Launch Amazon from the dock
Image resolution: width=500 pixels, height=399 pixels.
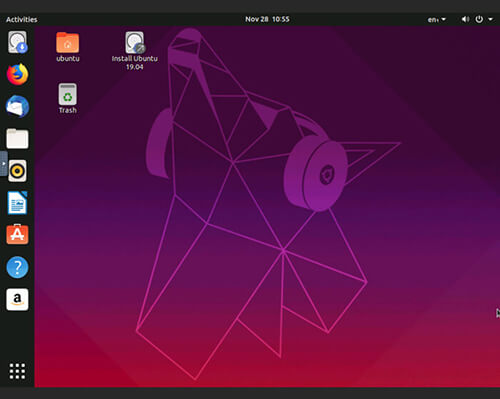[17, 299]
